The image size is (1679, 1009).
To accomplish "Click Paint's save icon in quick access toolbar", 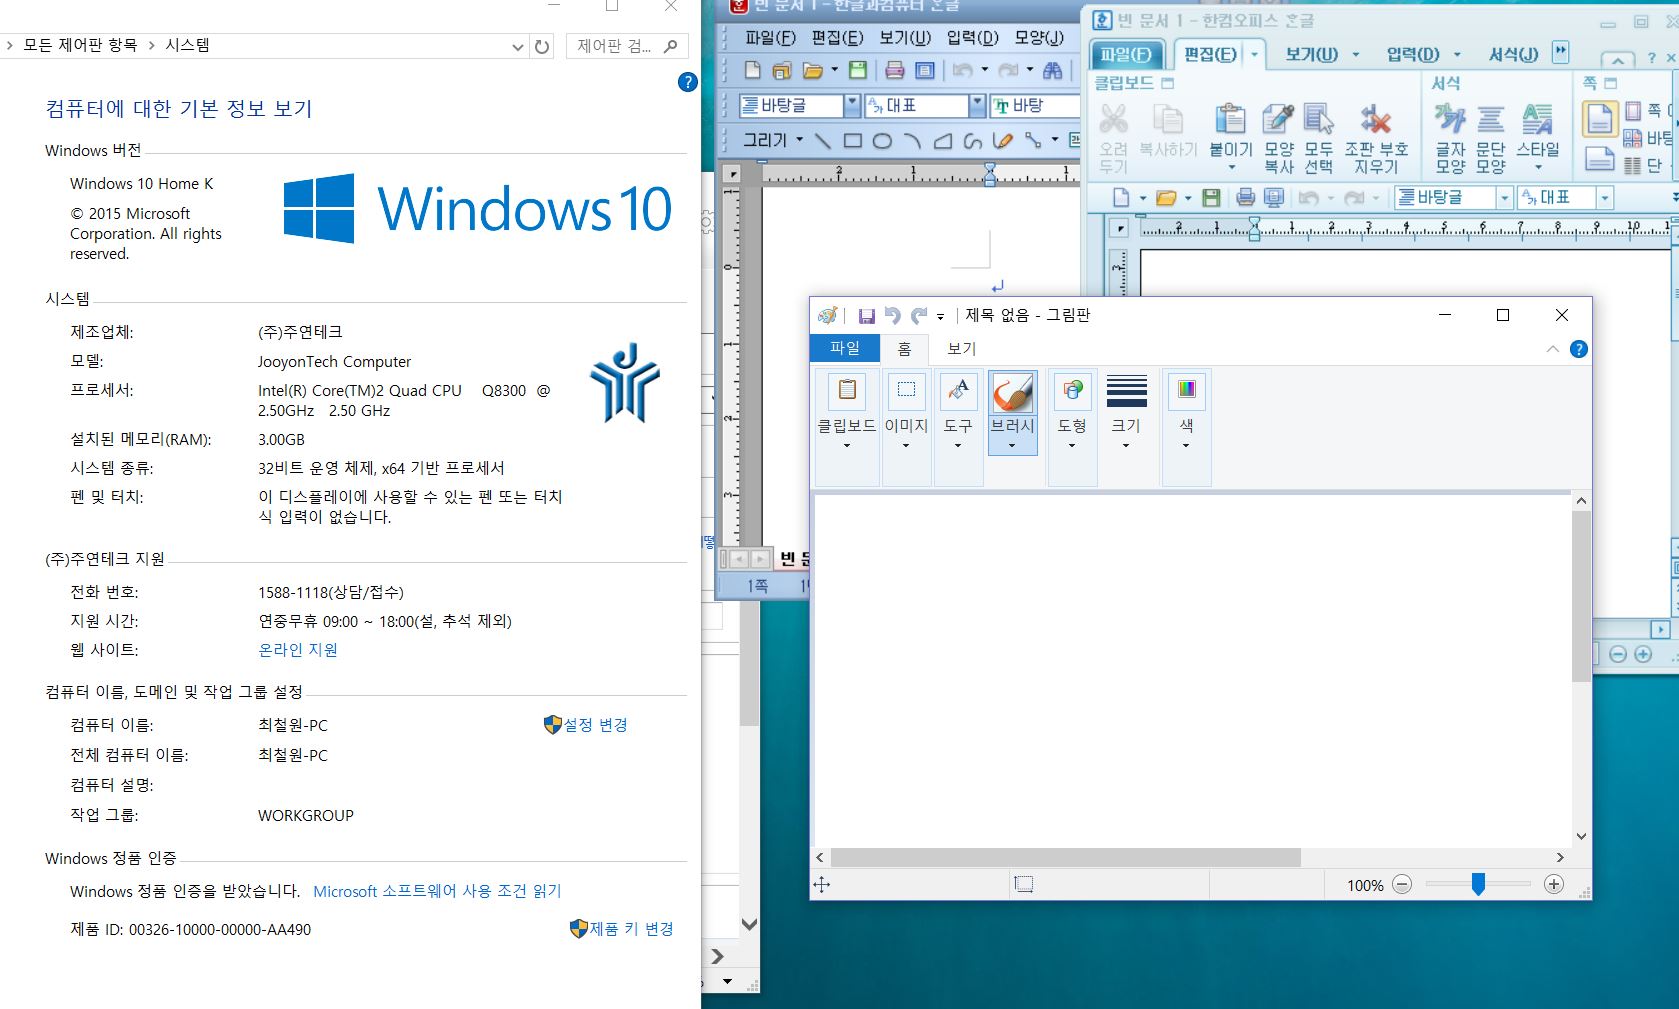I will [867, 316].
